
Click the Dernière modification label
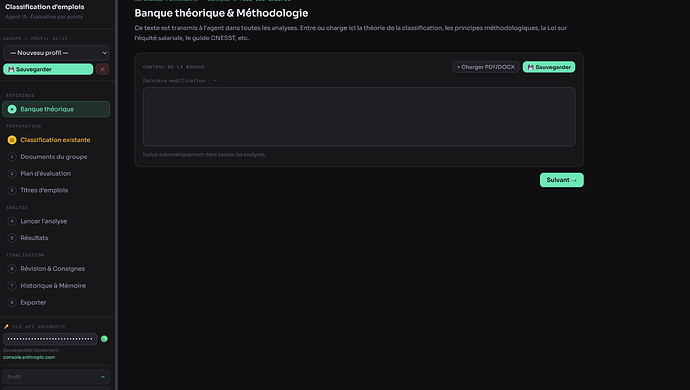(x=180, y=81)
